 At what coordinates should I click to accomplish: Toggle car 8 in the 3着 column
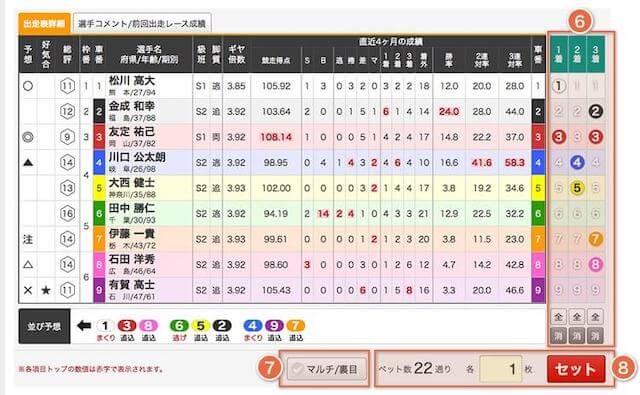click(595, 264)
